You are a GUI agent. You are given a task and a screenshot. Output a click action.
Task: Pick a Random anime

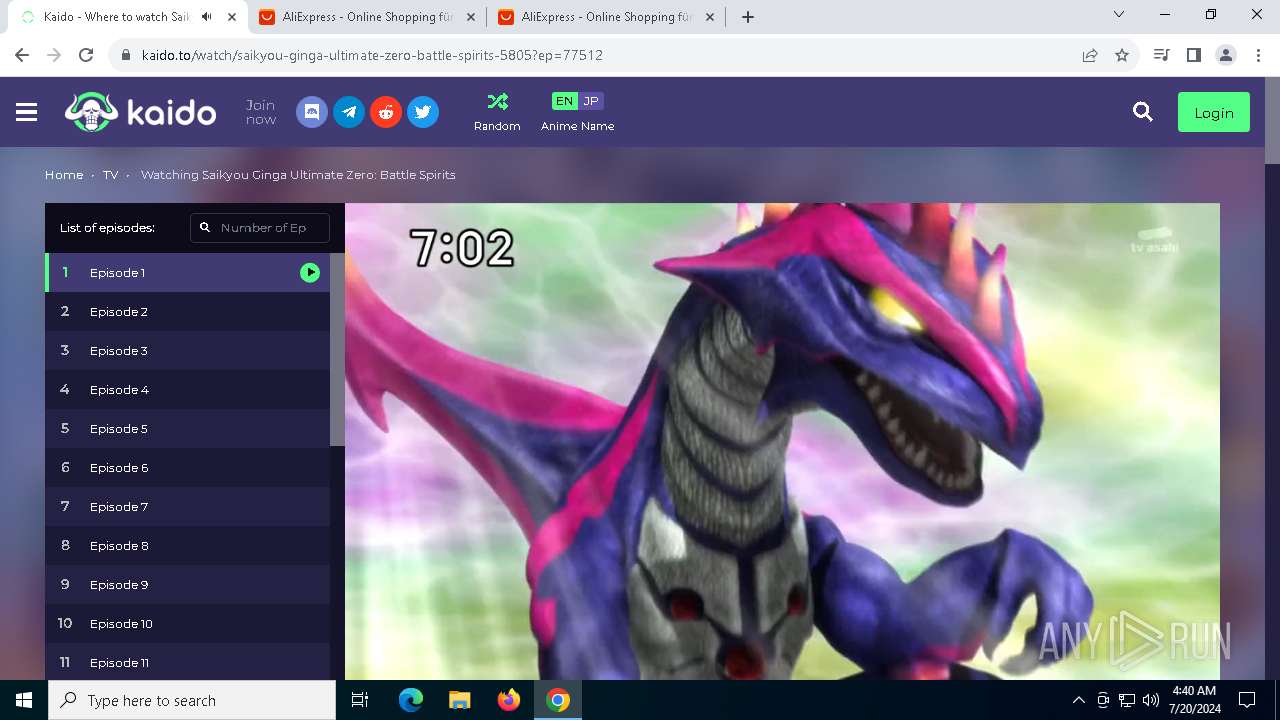point(497,112)
